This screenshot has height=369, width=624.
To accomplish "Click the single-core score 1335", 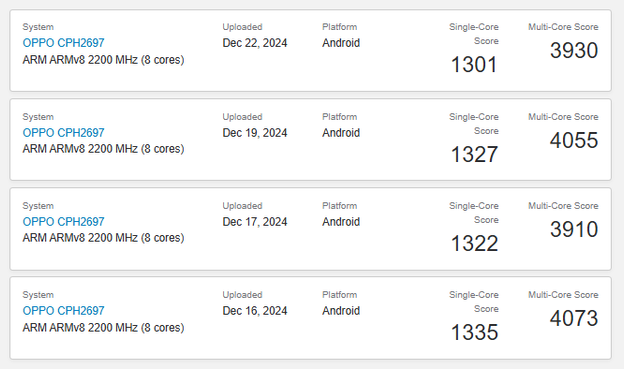I will (x=474, y=332).
